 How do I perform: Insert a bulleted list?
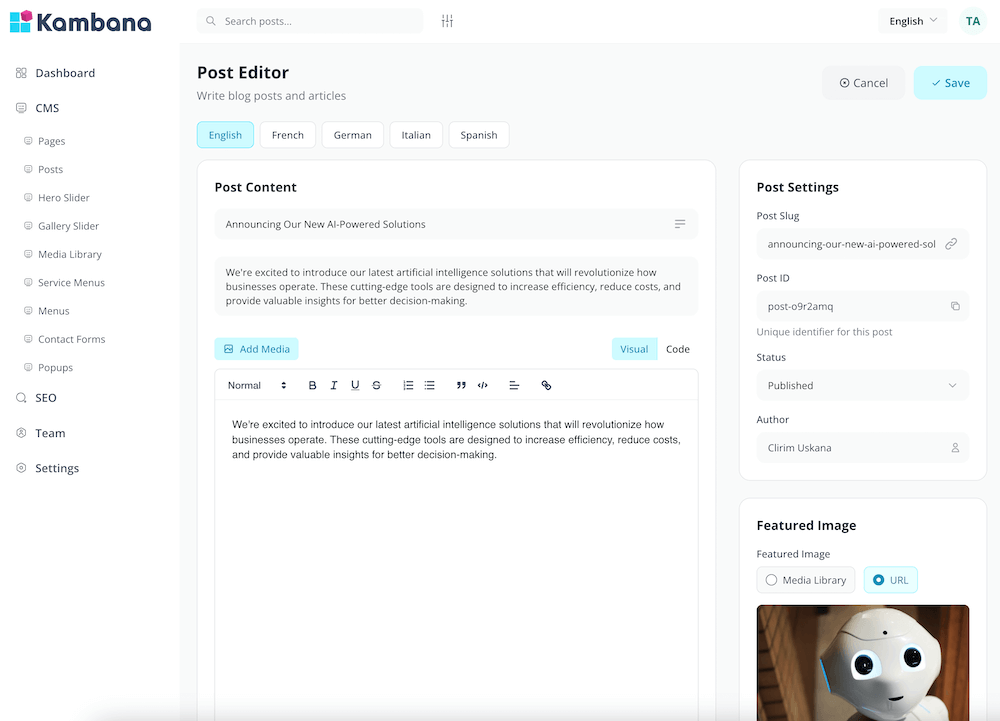click(430, 385)
